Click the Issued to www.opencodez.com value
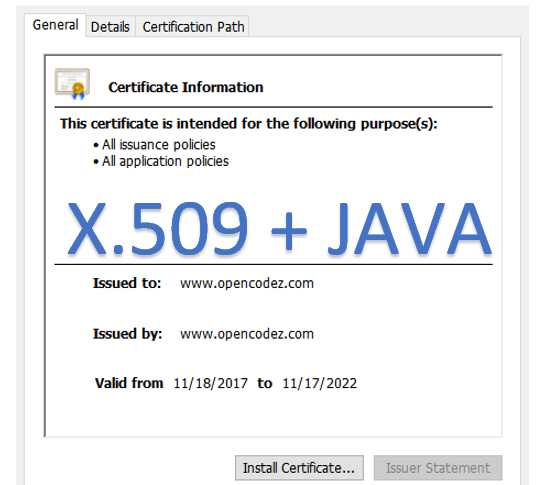The width and height of the screenshot is (544, 485). coord(247,283)
